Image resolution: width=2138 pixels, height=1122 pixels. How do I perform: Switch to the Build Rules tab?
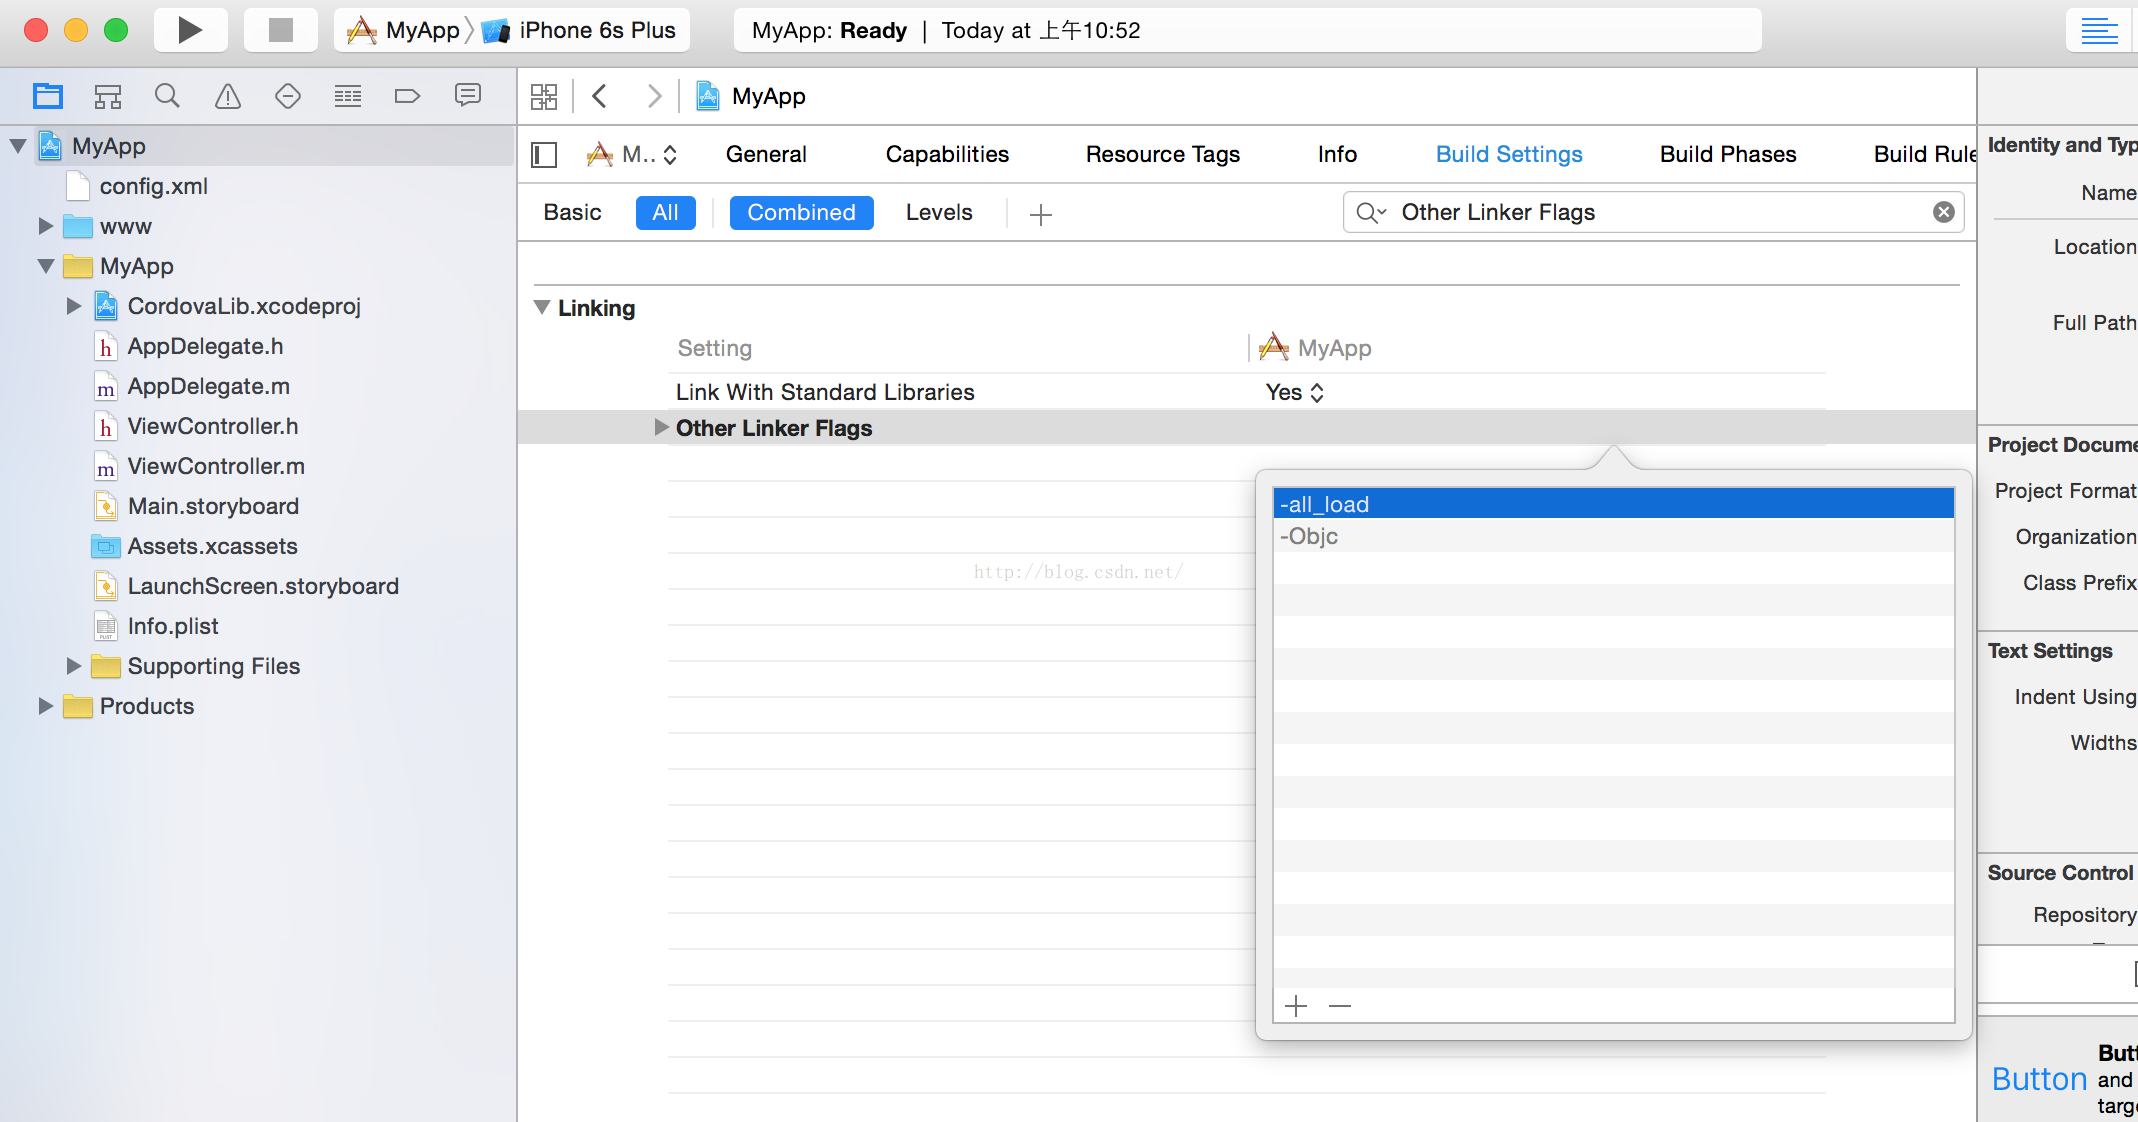1924,154
